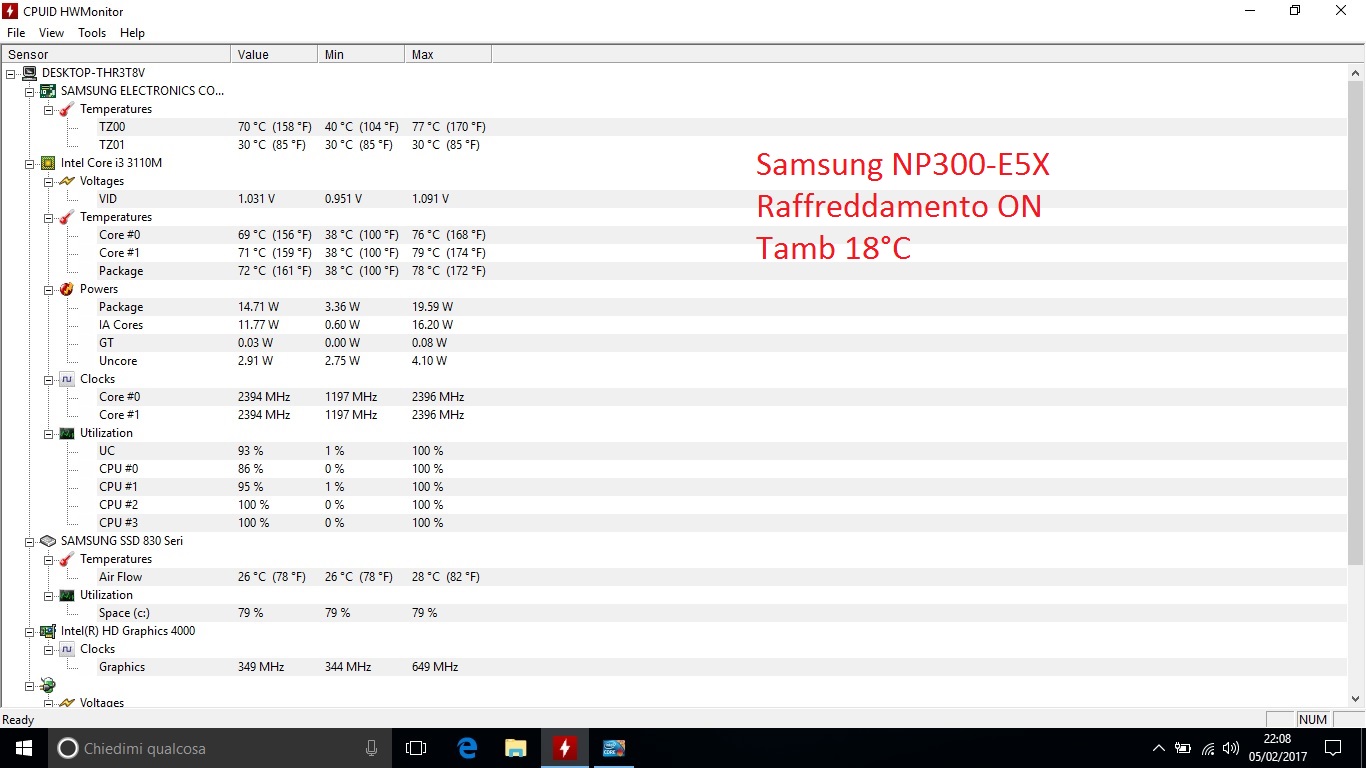Screen dimensions: 1366x768
Task: Click the Intel HD Graphics 4000 card icon
Action: click(x=47, y=631)
